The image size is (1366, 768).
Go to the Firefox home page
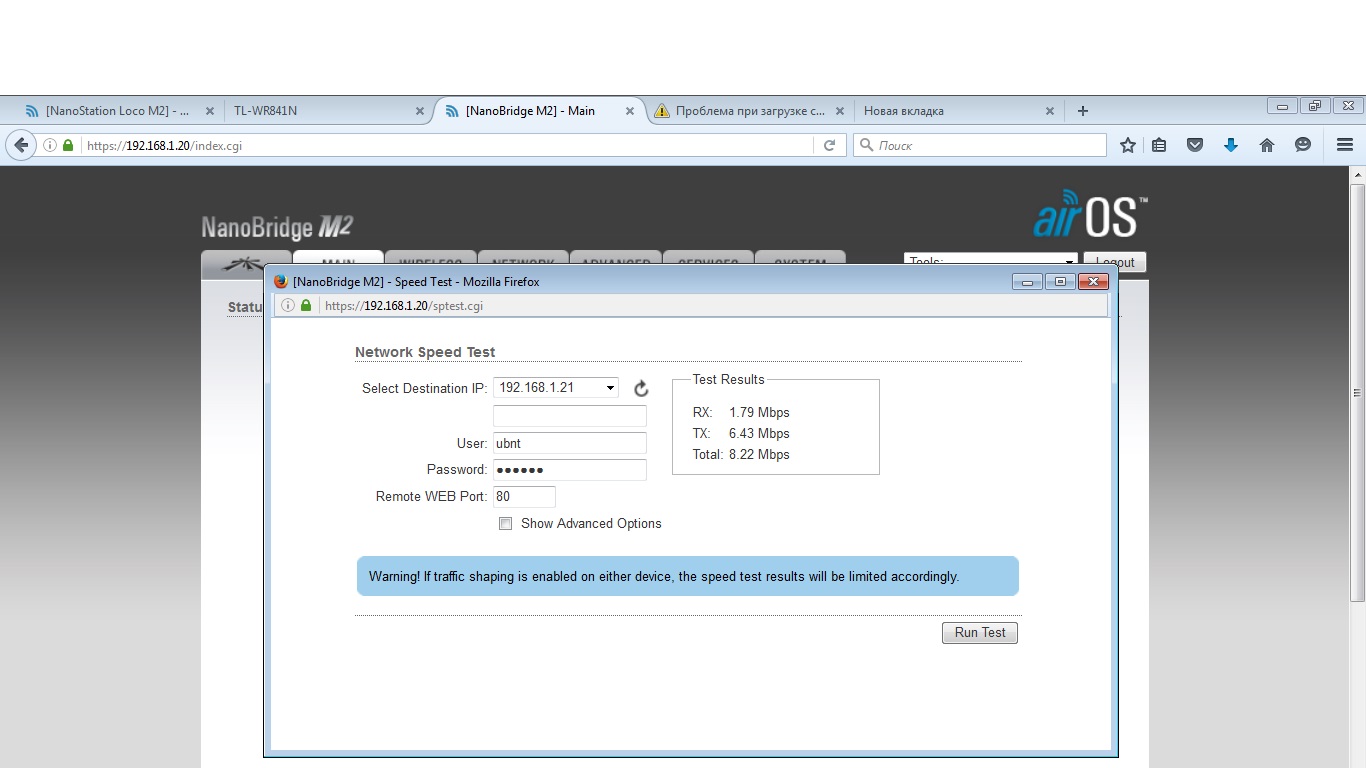point(1267,145)
